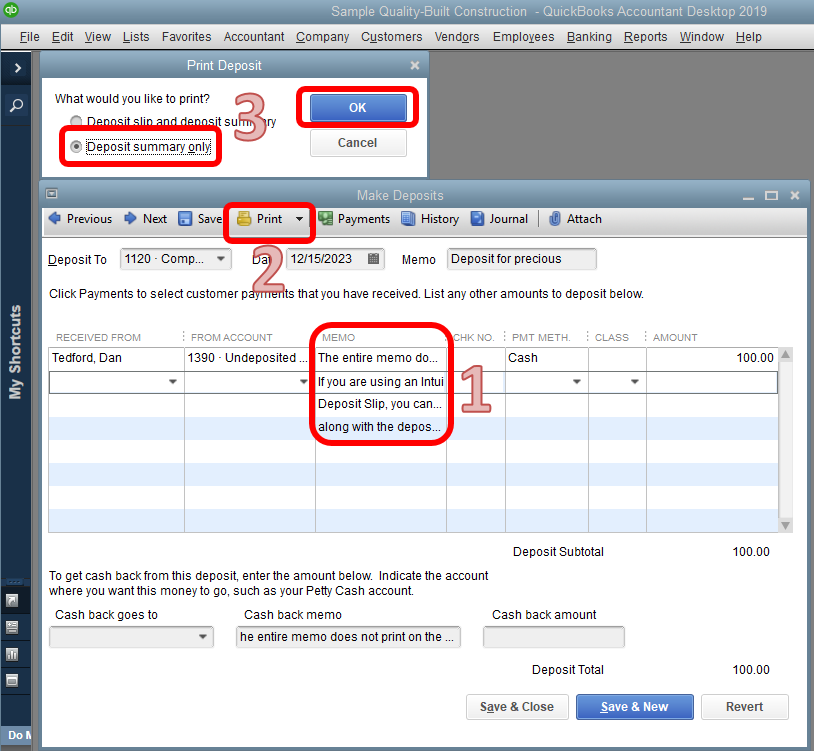Select Deposit slip and deposit summary option

point(76,121)
